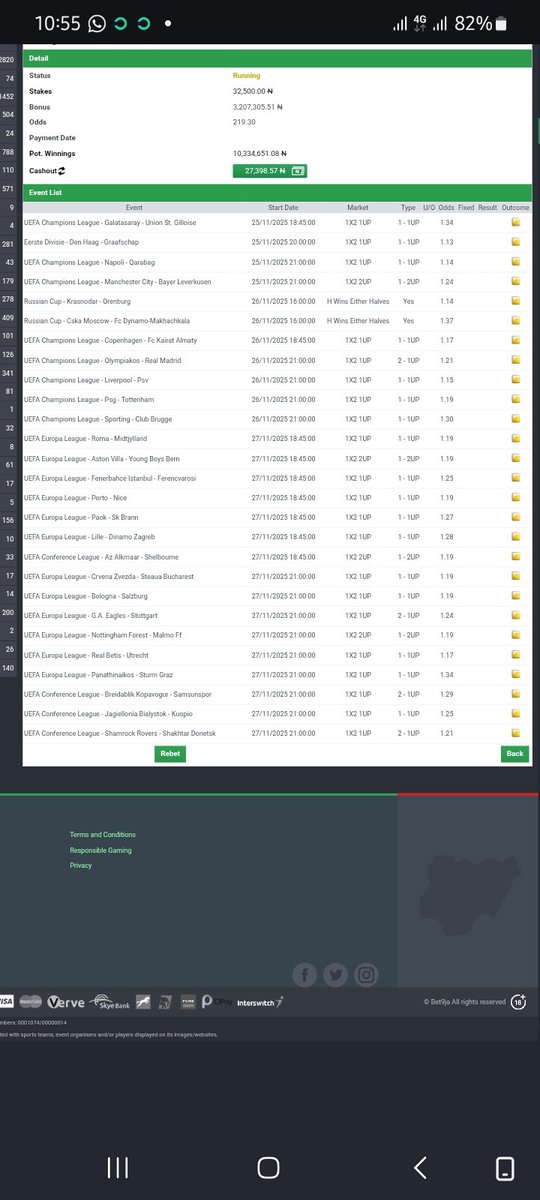Click the Detail section header
540x1200 pixels.
277,59
